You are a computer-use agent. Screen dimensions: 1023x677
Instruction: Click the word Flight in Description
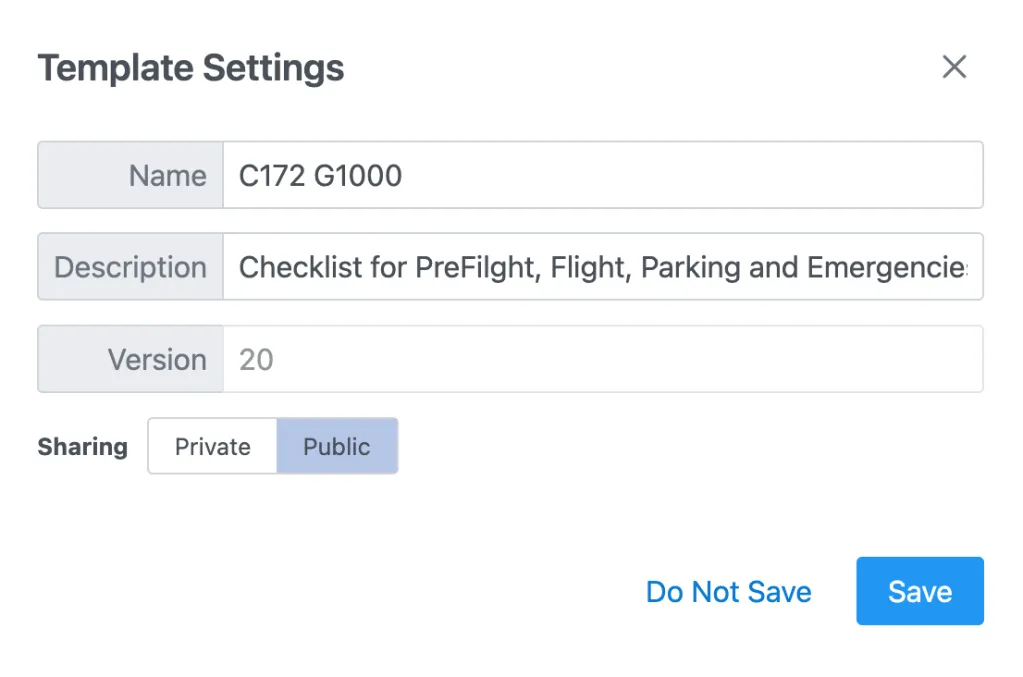click(591, 268)
